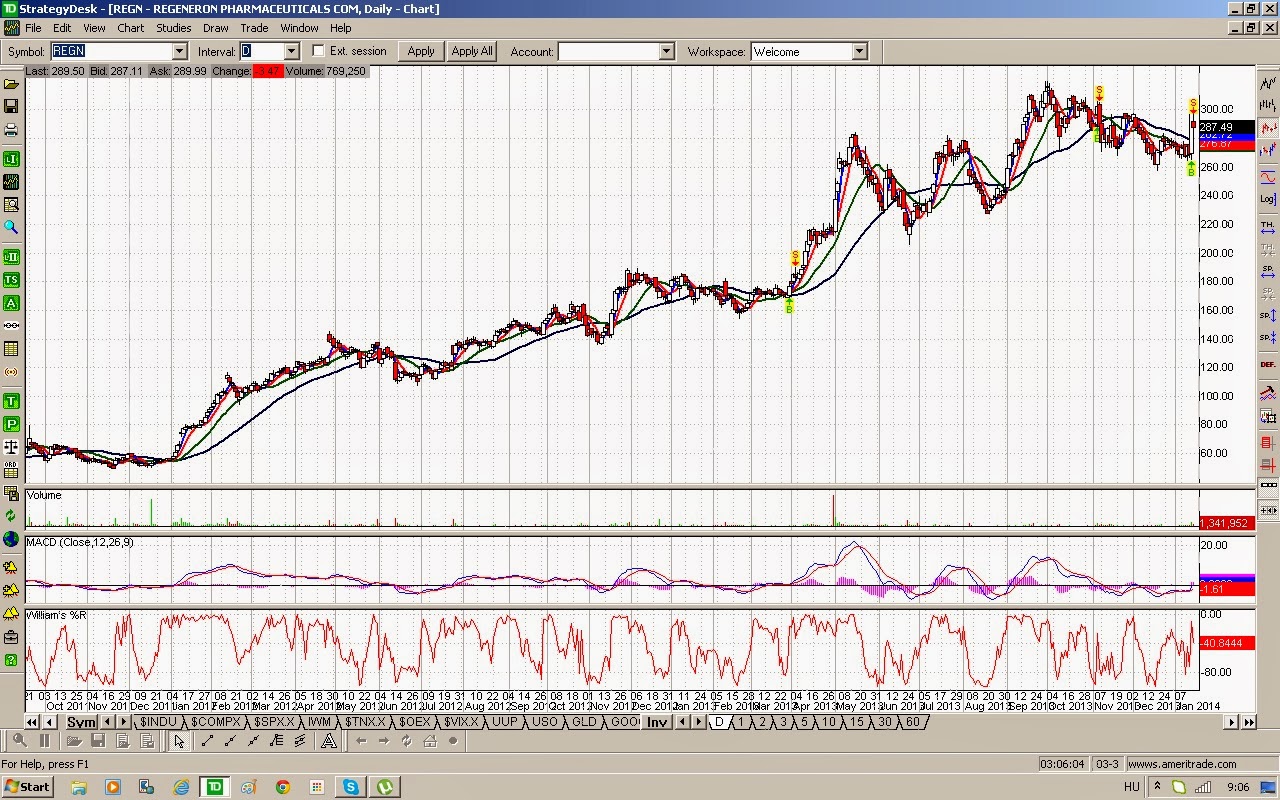Open the File menu
The height and width of the screenshot is (800, 1280).
click(x=33, y=28)
